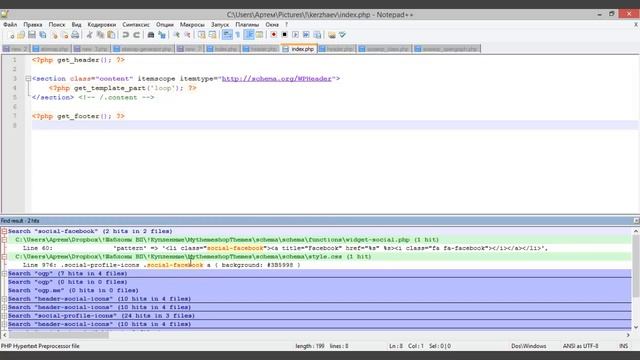Click 'ANSI as UTF-8' encoding in status bar
Image resolution: width=640 pixels, height=360 pixels.
click(580, 346)
